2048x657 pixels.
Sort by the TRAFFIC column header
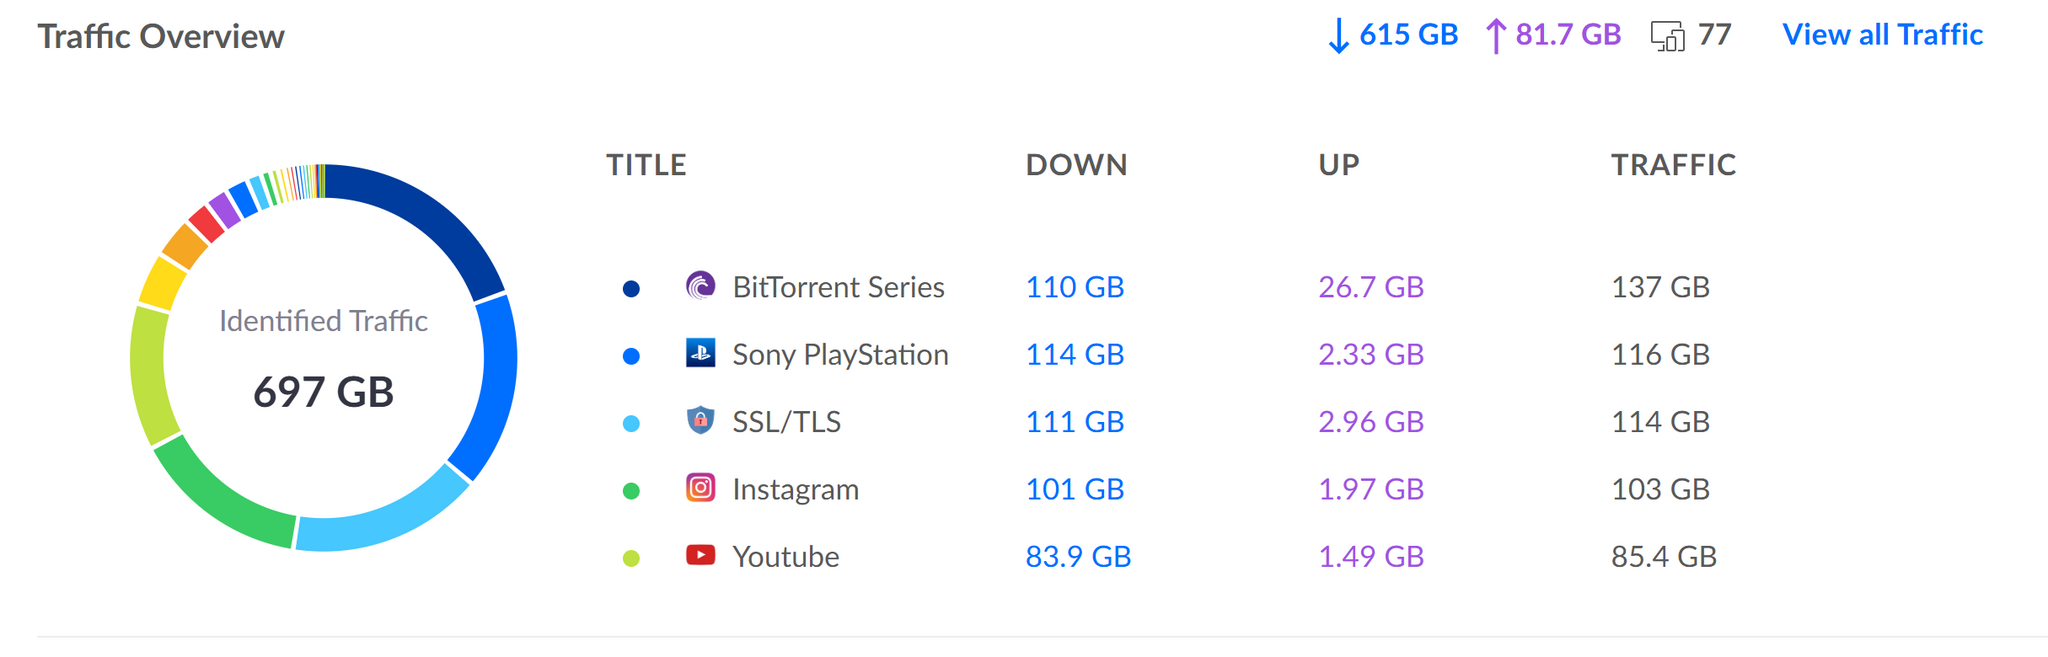click(x=1673, y=164)
